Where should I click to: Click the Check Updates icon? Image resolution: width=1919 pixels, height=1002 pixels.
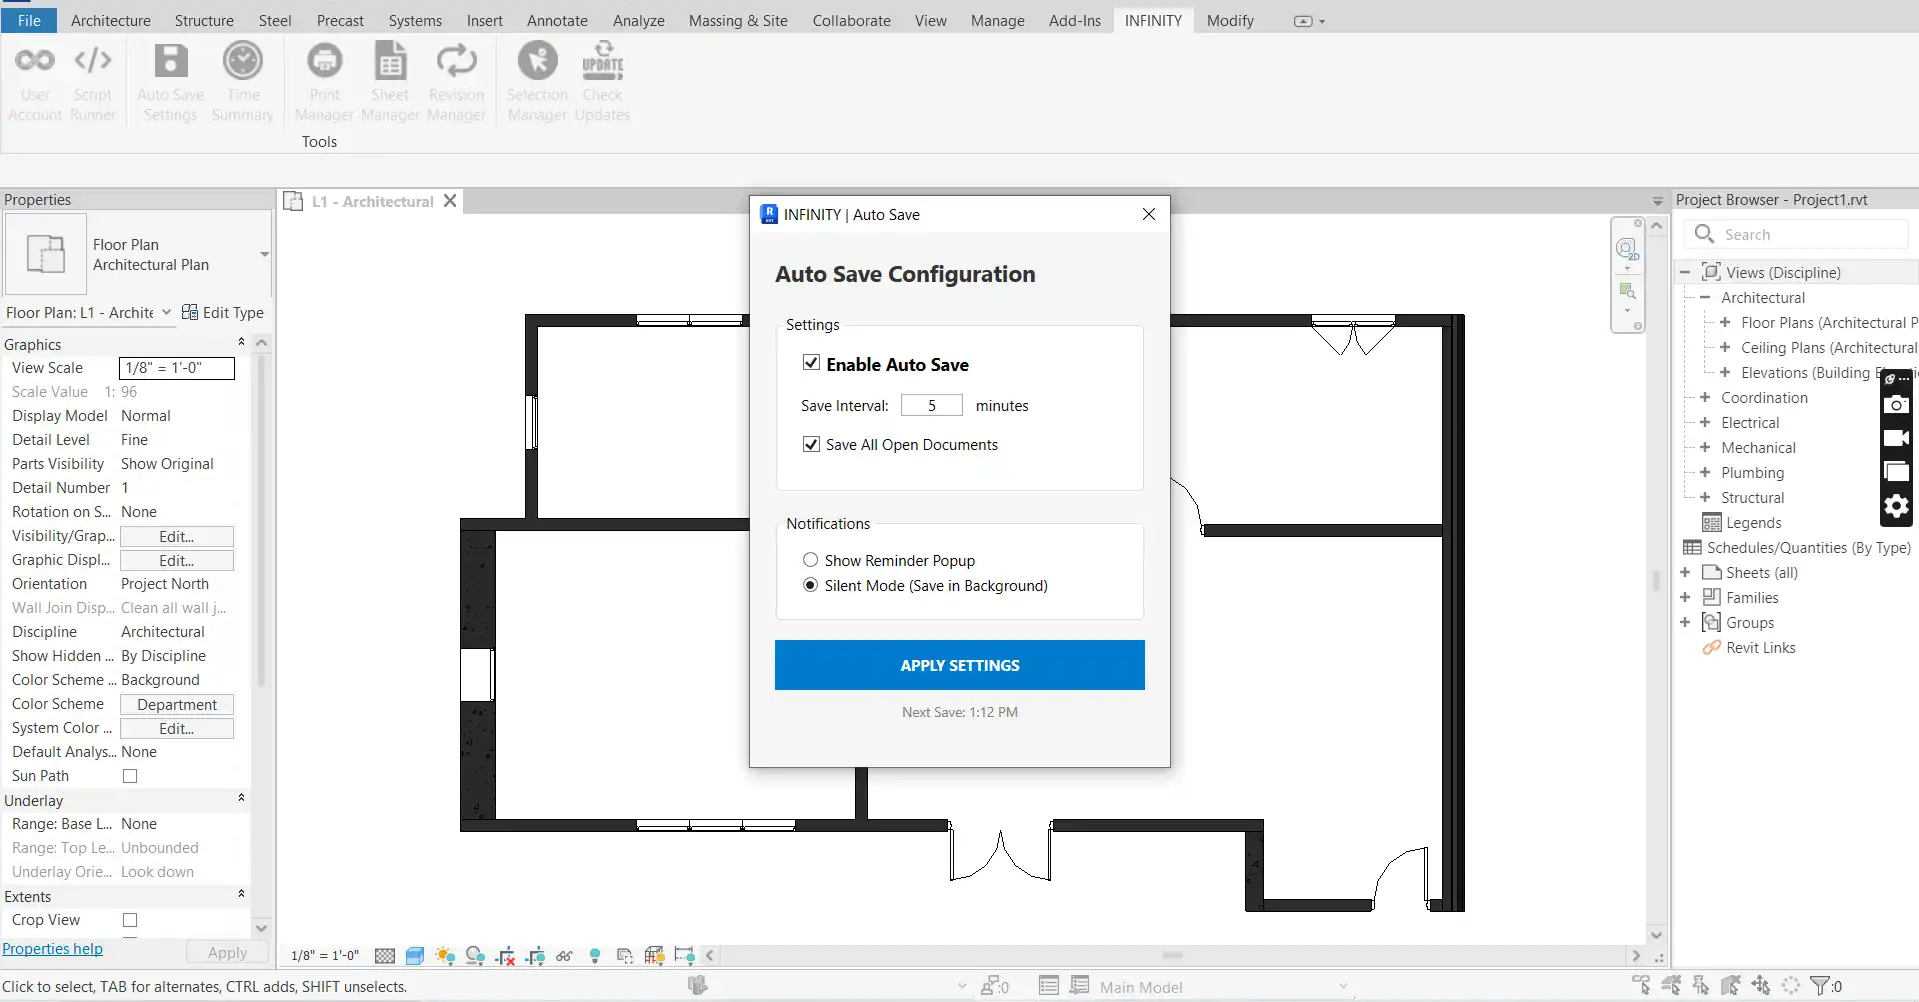602,82
